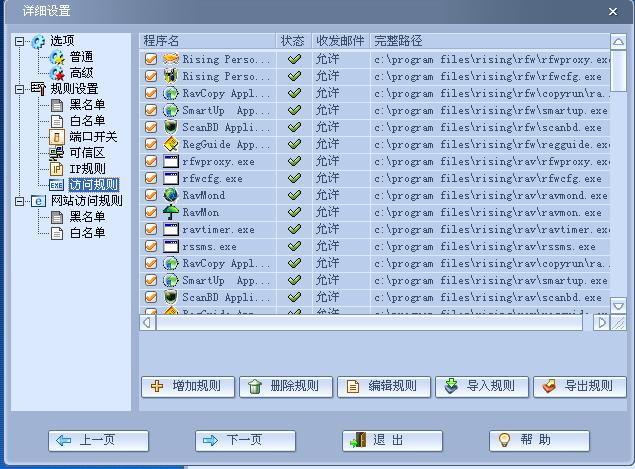Collapse the 选项 tree node
The image size is (635, 469).
point(19,41)
